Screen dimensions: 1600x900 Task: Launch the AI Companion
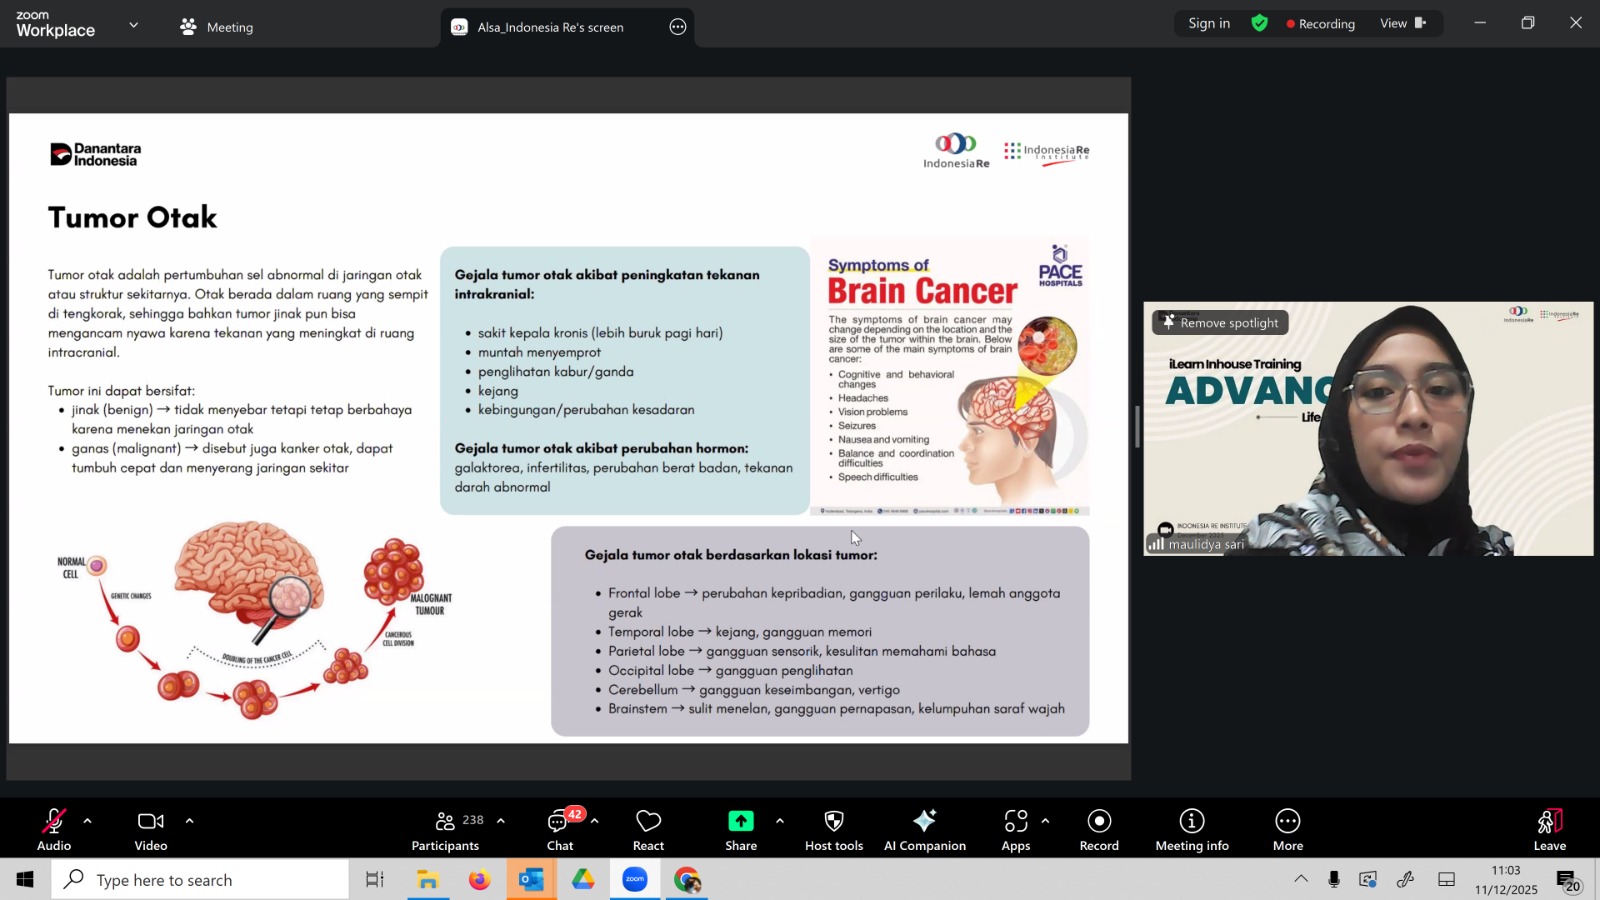tap(924, 829)
